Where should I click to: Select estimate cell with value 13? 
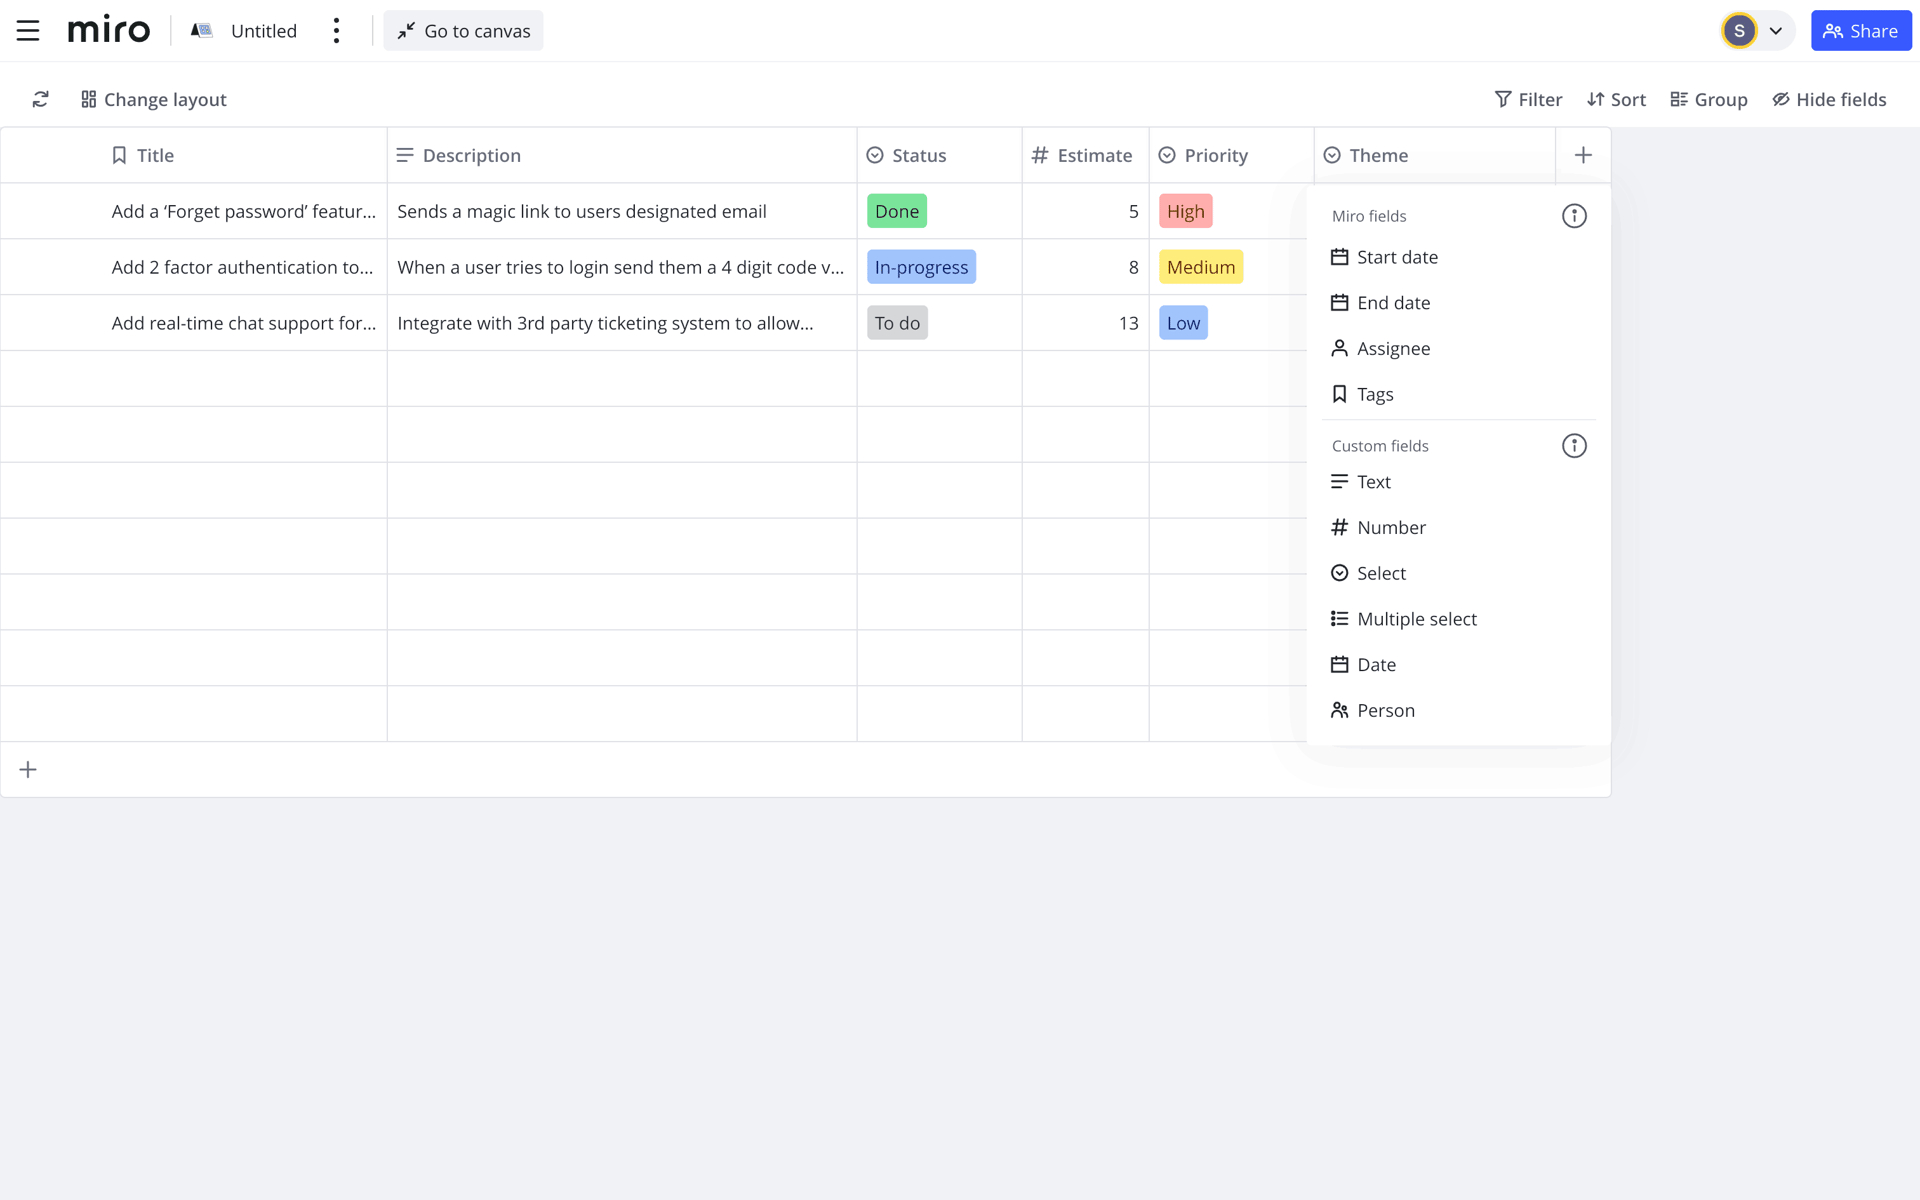point(1085,323)
